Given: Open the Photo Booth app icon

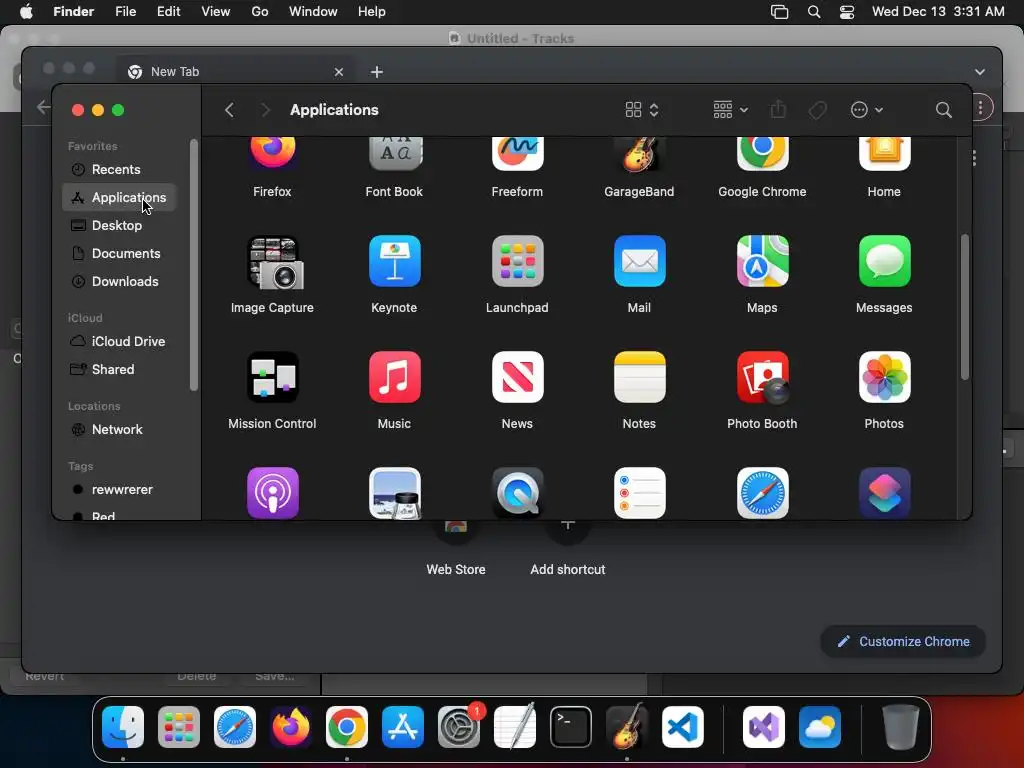Looking at the screenshot, I should tap(762, 377).
